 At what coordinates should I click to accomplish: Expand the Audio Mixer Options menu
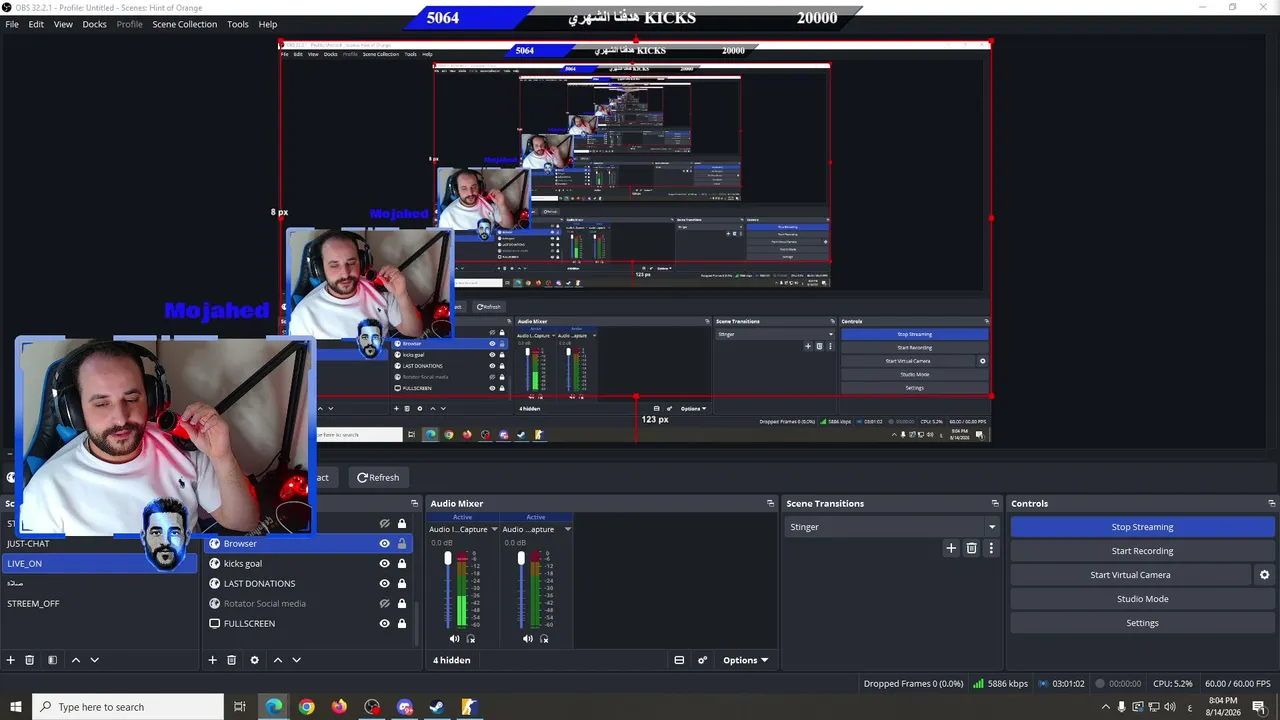click(746, 660)
